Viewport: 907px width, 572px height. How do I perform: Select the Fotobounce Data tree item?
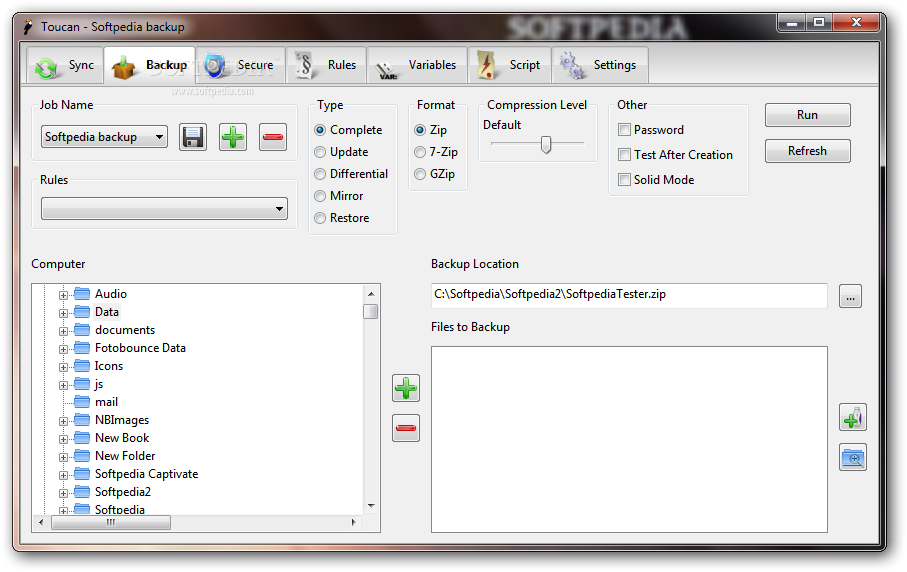pyautogui.click(x=140, y=348)
